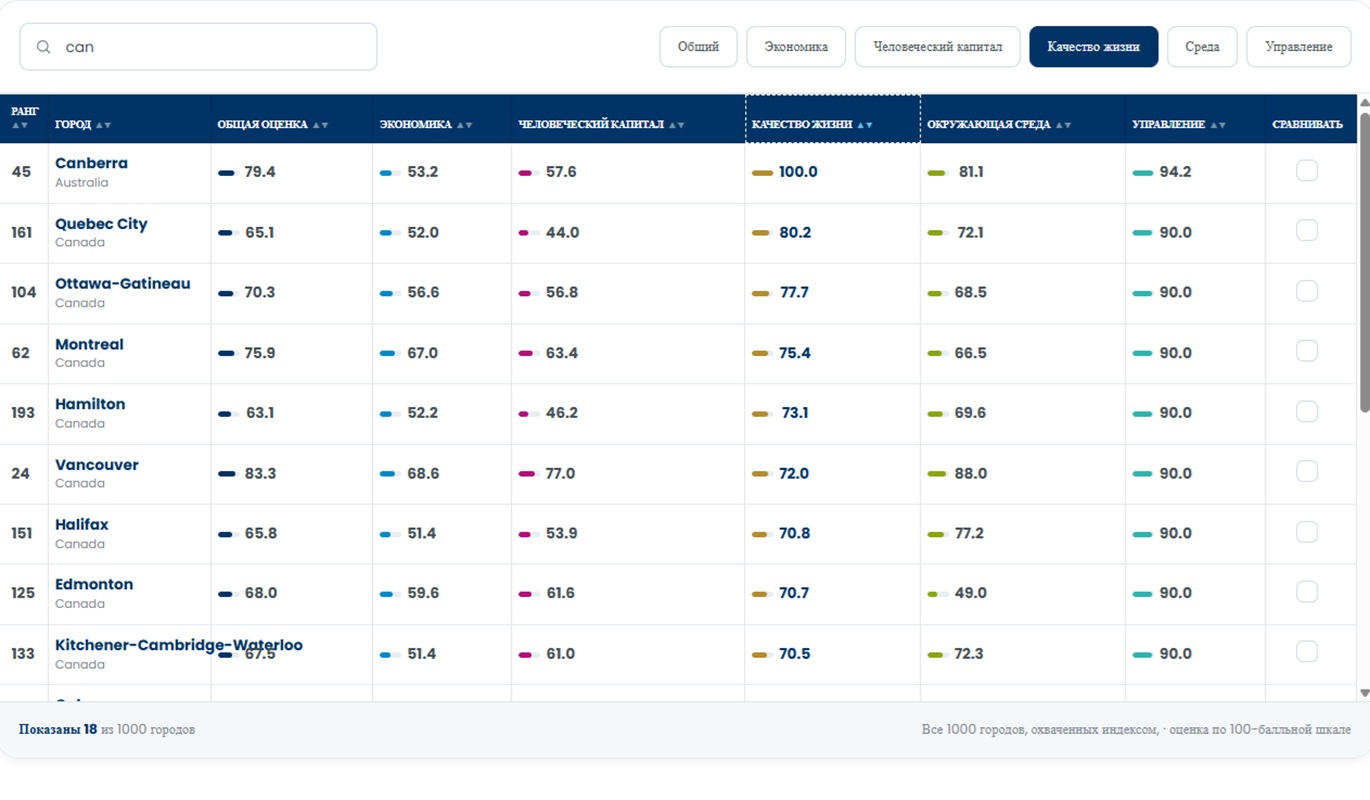Click Vancouver's environment score bar
The height and width of the screenshot is (800, 1370).
click(x=937, y=474)
